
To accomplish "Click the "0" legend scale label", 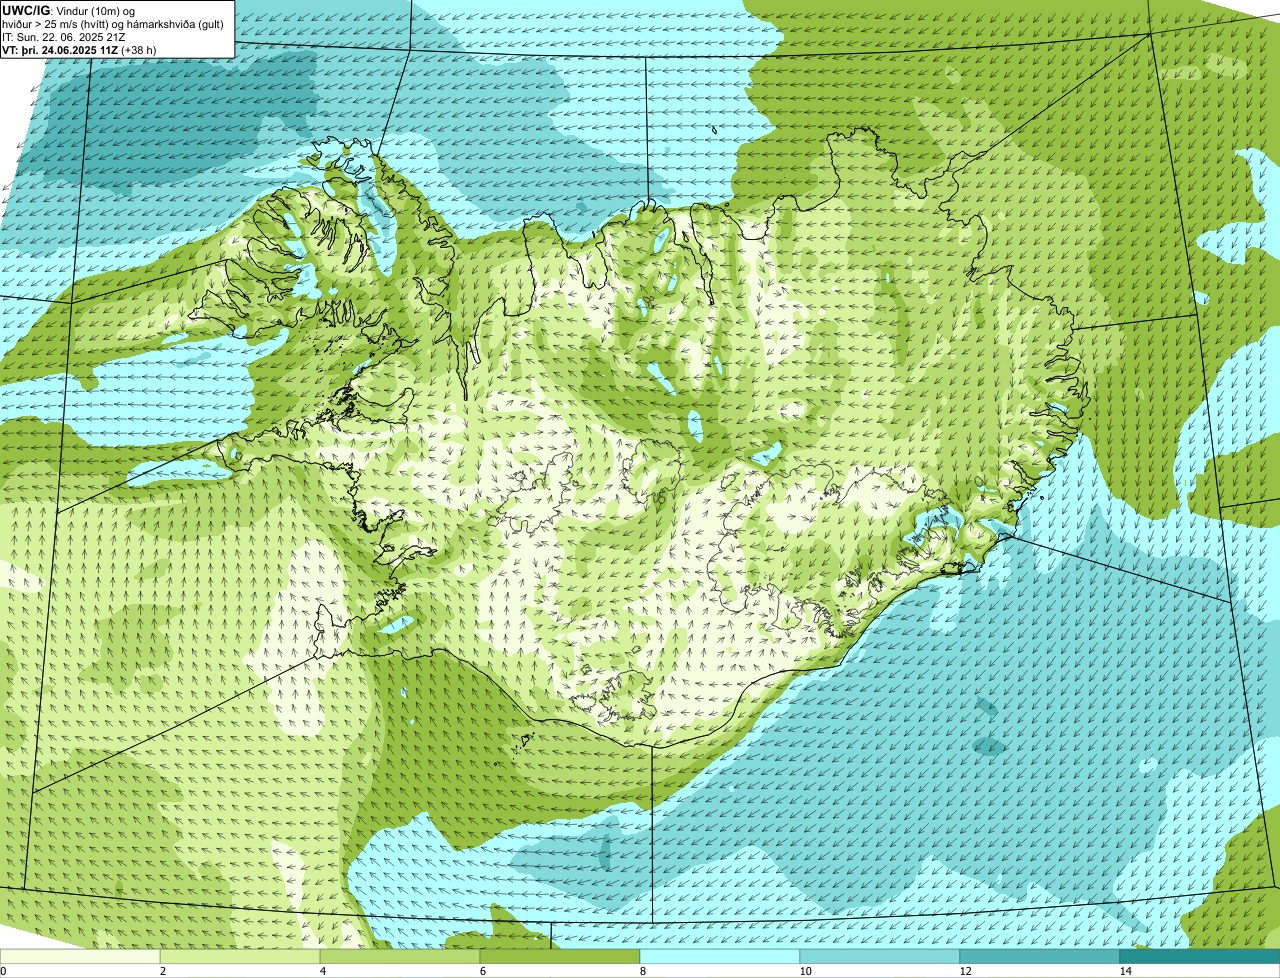I will (x=4, y=971).
